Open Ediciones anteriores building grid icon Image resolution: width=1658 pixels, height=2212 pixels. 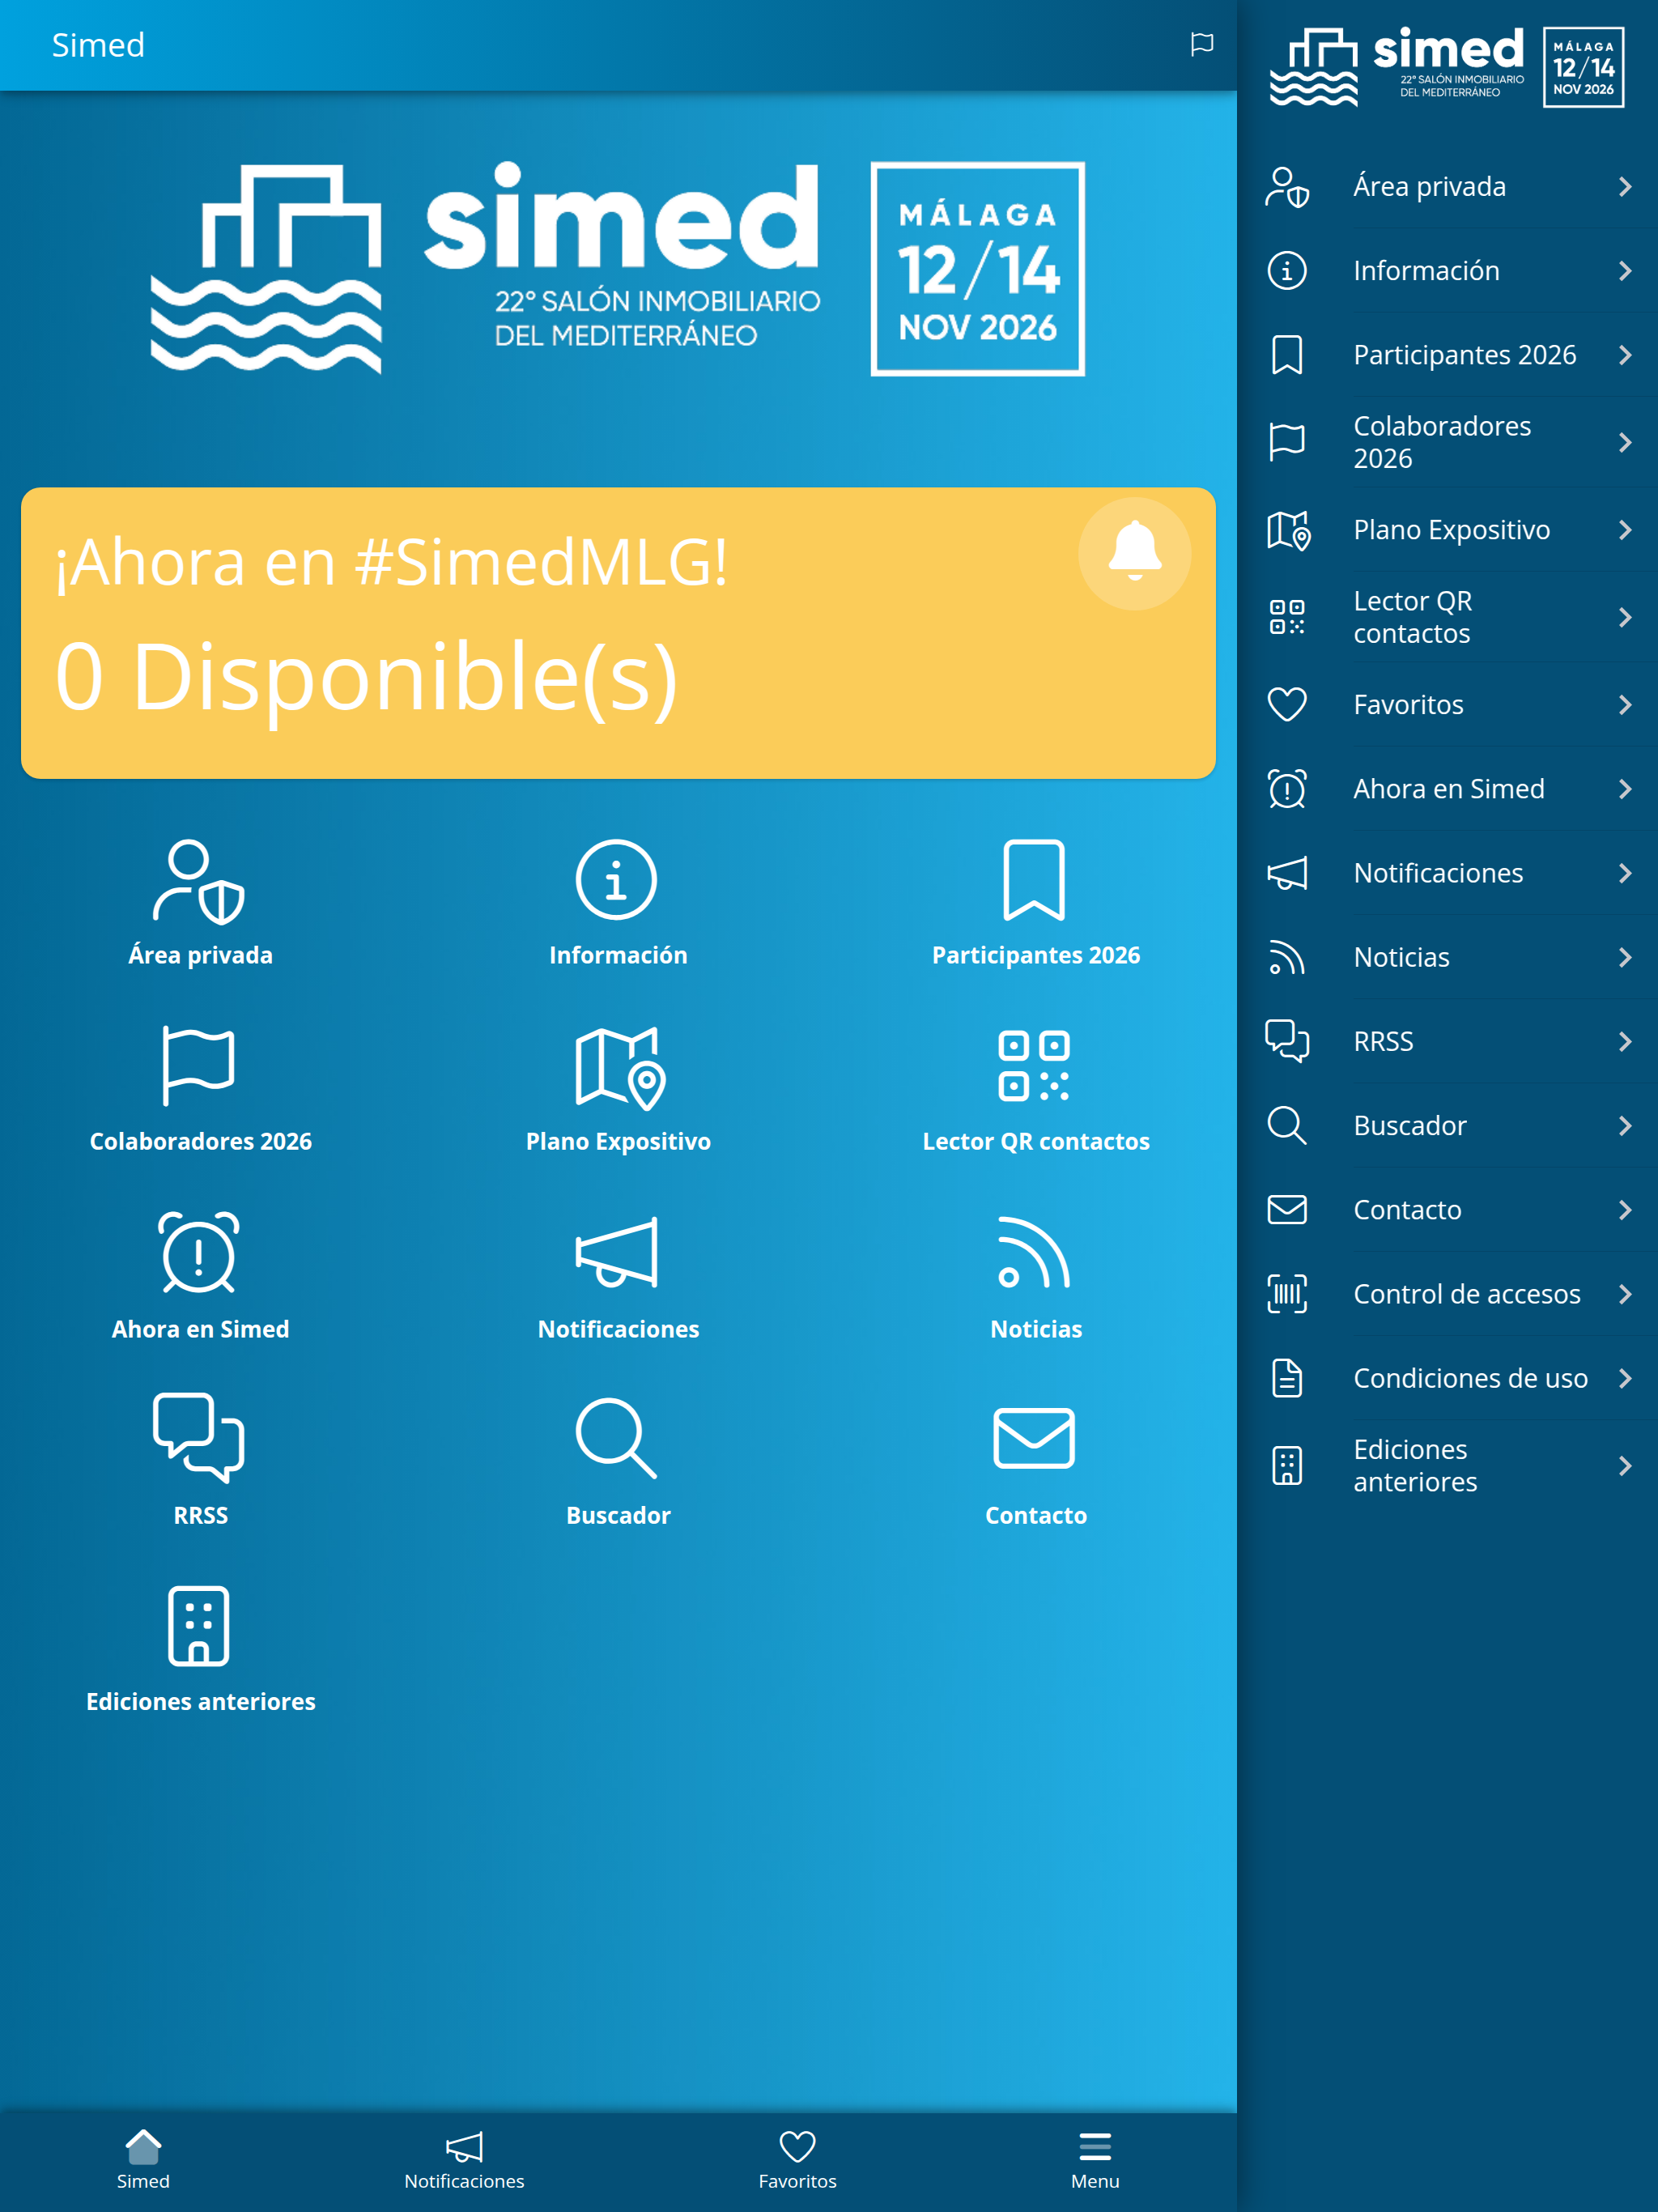(x=199, y=1626)
